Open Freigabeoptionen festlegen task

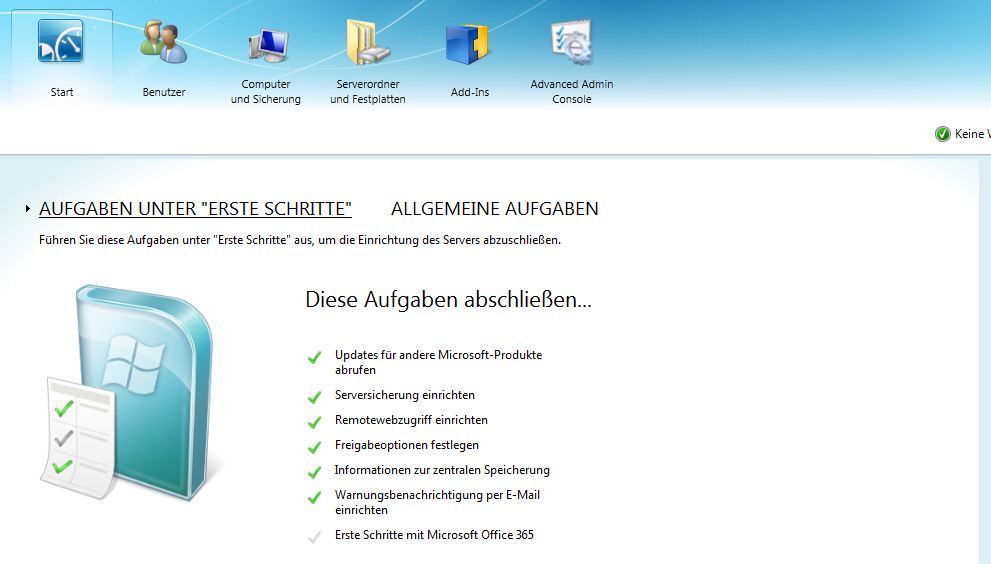point(406,445)
